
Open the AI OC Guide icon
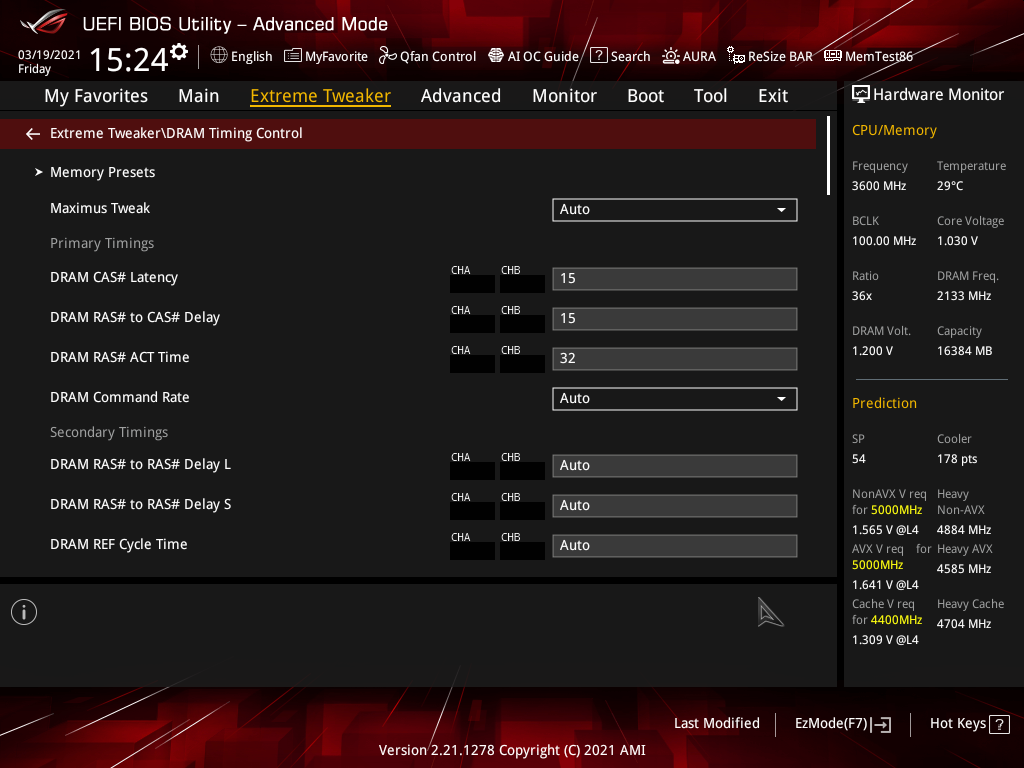pos(496,56)
